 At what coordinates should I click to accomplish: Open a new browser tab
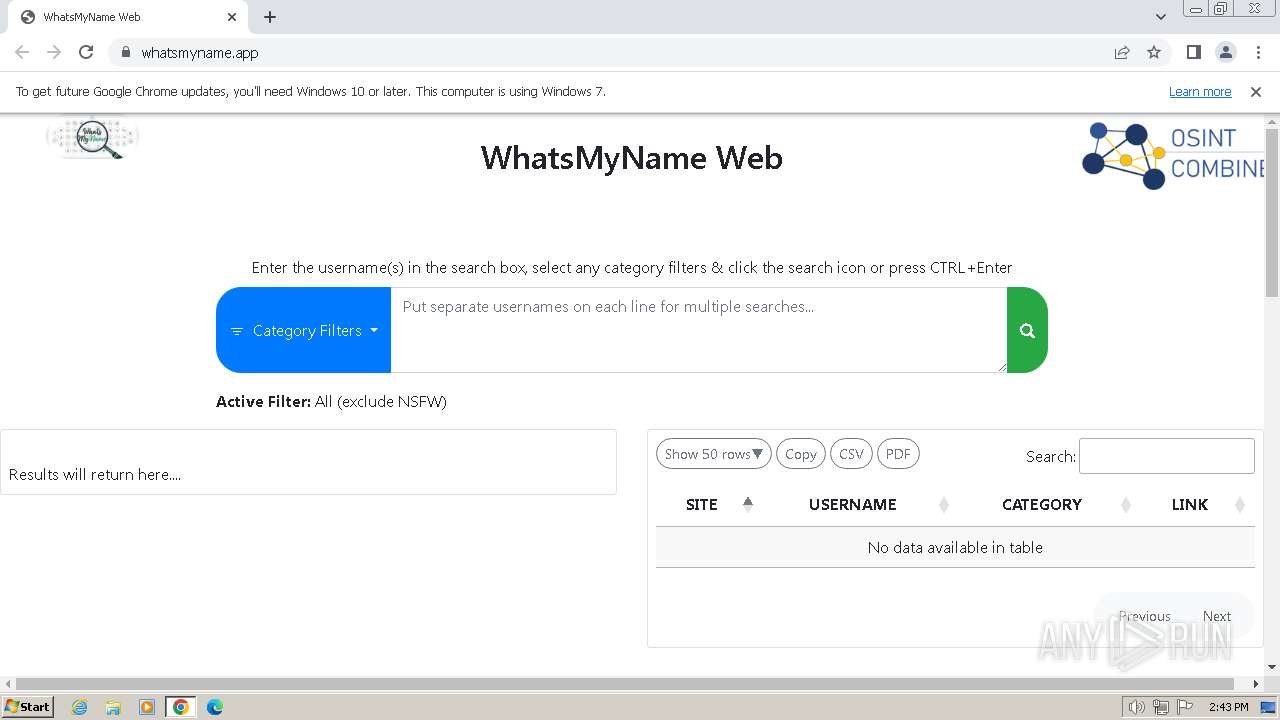pos(270,17)
